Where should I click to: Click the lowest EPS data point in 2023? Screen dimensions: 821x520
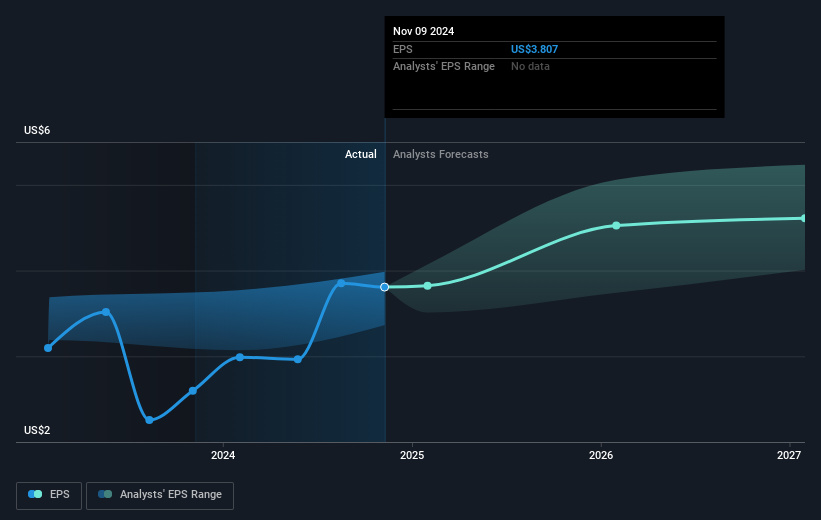point(149,420)
